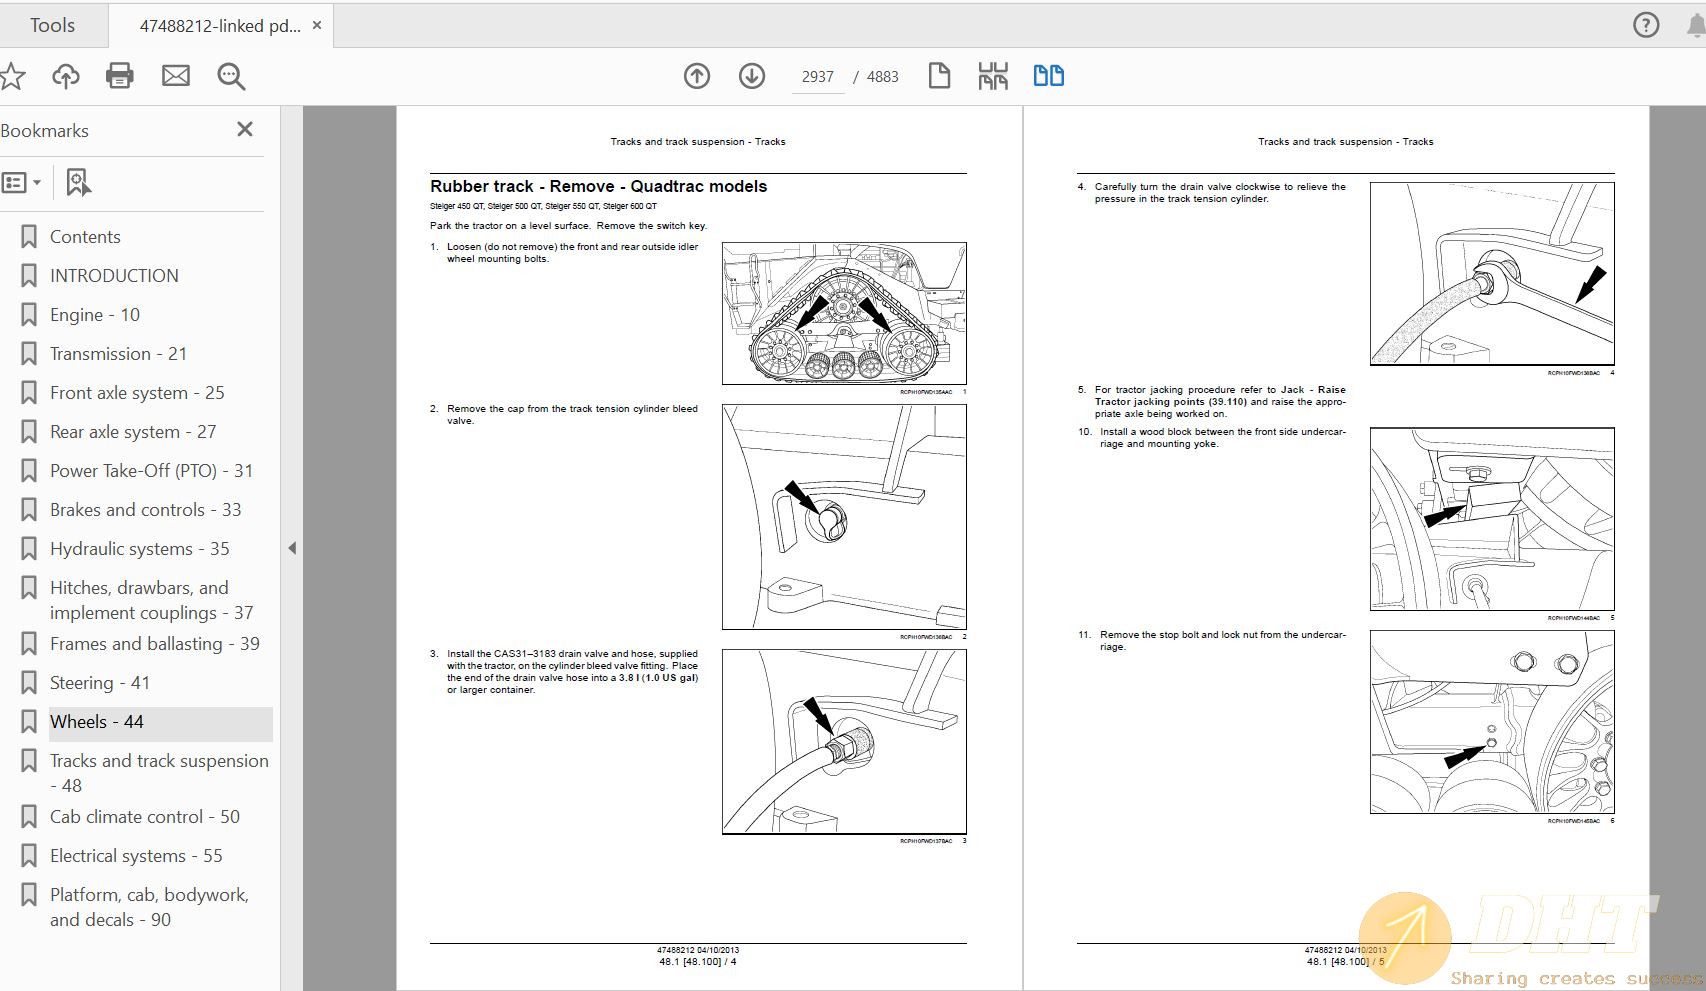Click the bookmark icon beside Rear axle system
The height and width of the screenshot is (991, 1706).
pyautogui.click(x=29, y=432)
